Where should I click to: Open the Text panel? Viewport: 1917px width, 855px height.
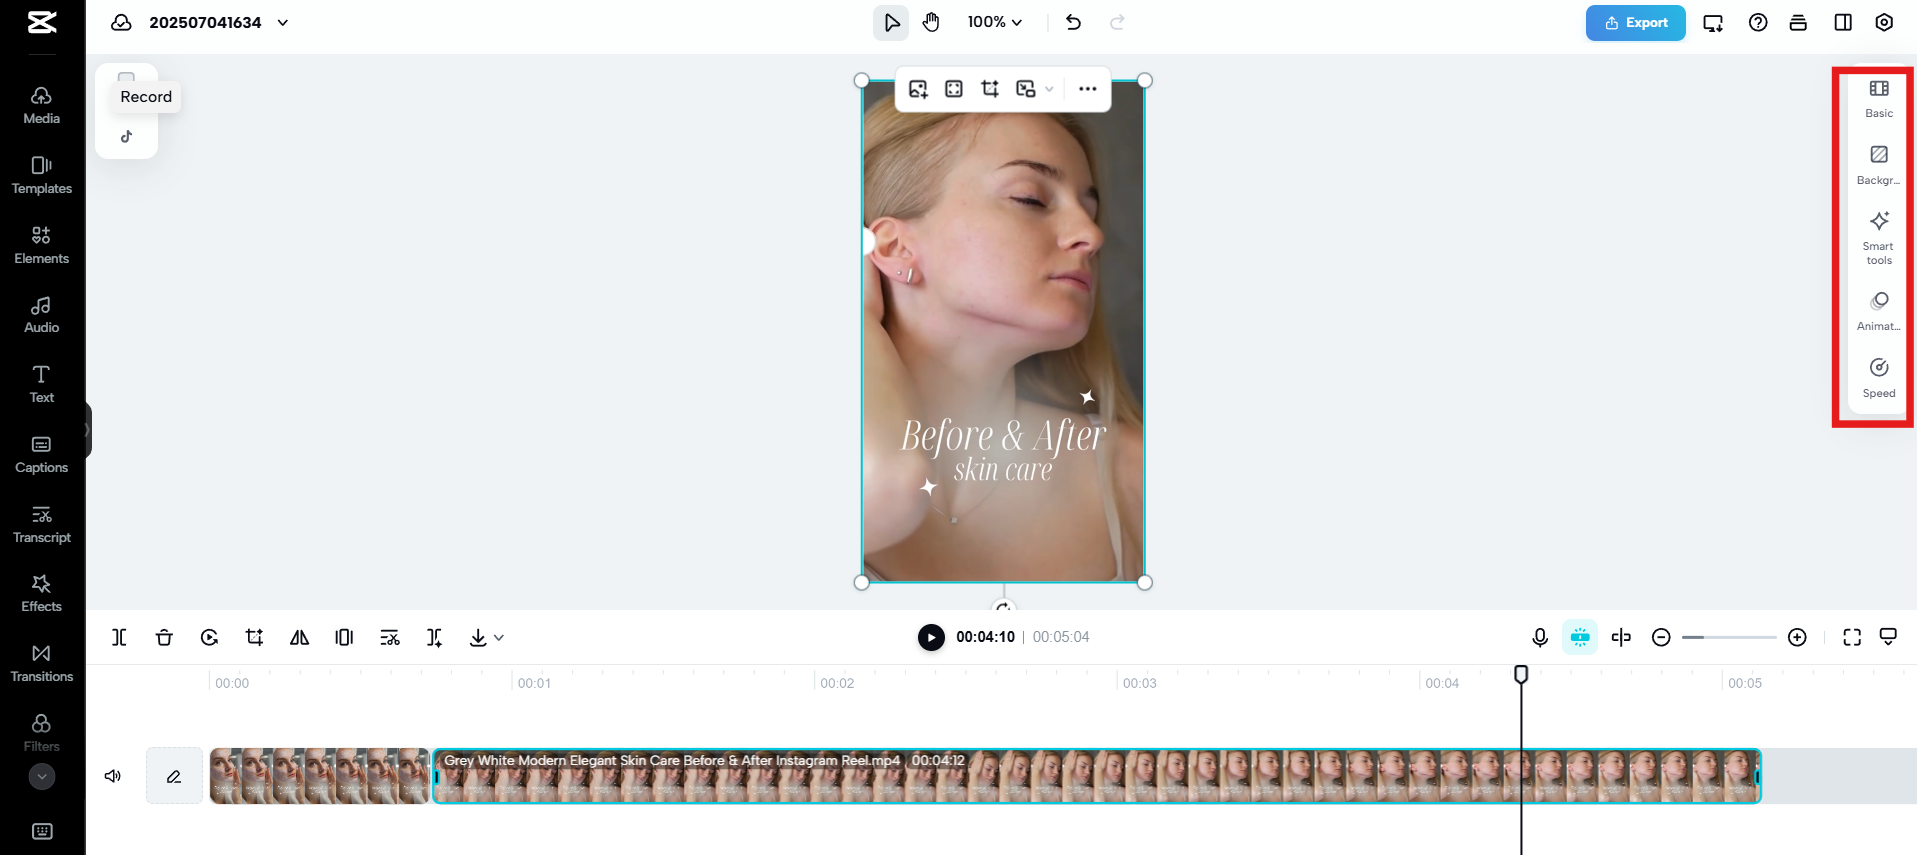pos(41,384)
